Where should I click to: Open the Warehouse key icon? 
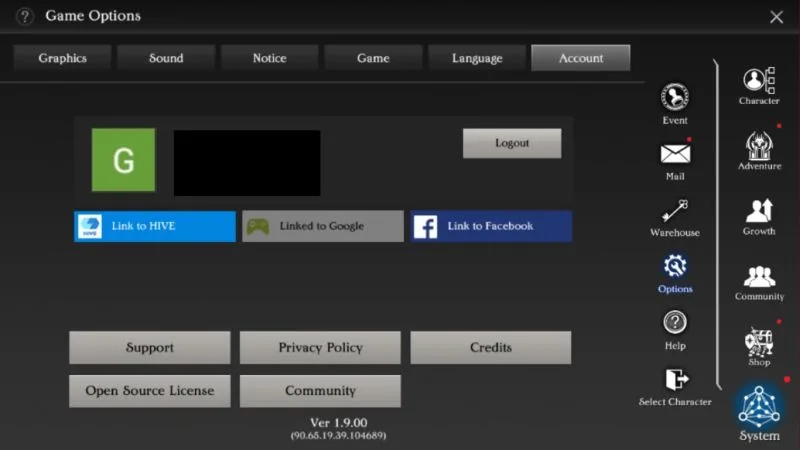pyautogui.click(x=675, y=211)
